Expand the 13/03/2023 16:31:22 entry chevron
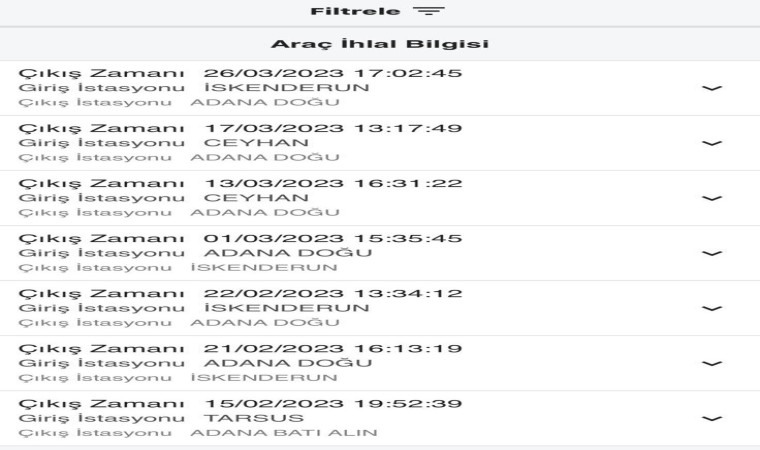The height and width of the screenshot is (450, 760). (711, 198)
